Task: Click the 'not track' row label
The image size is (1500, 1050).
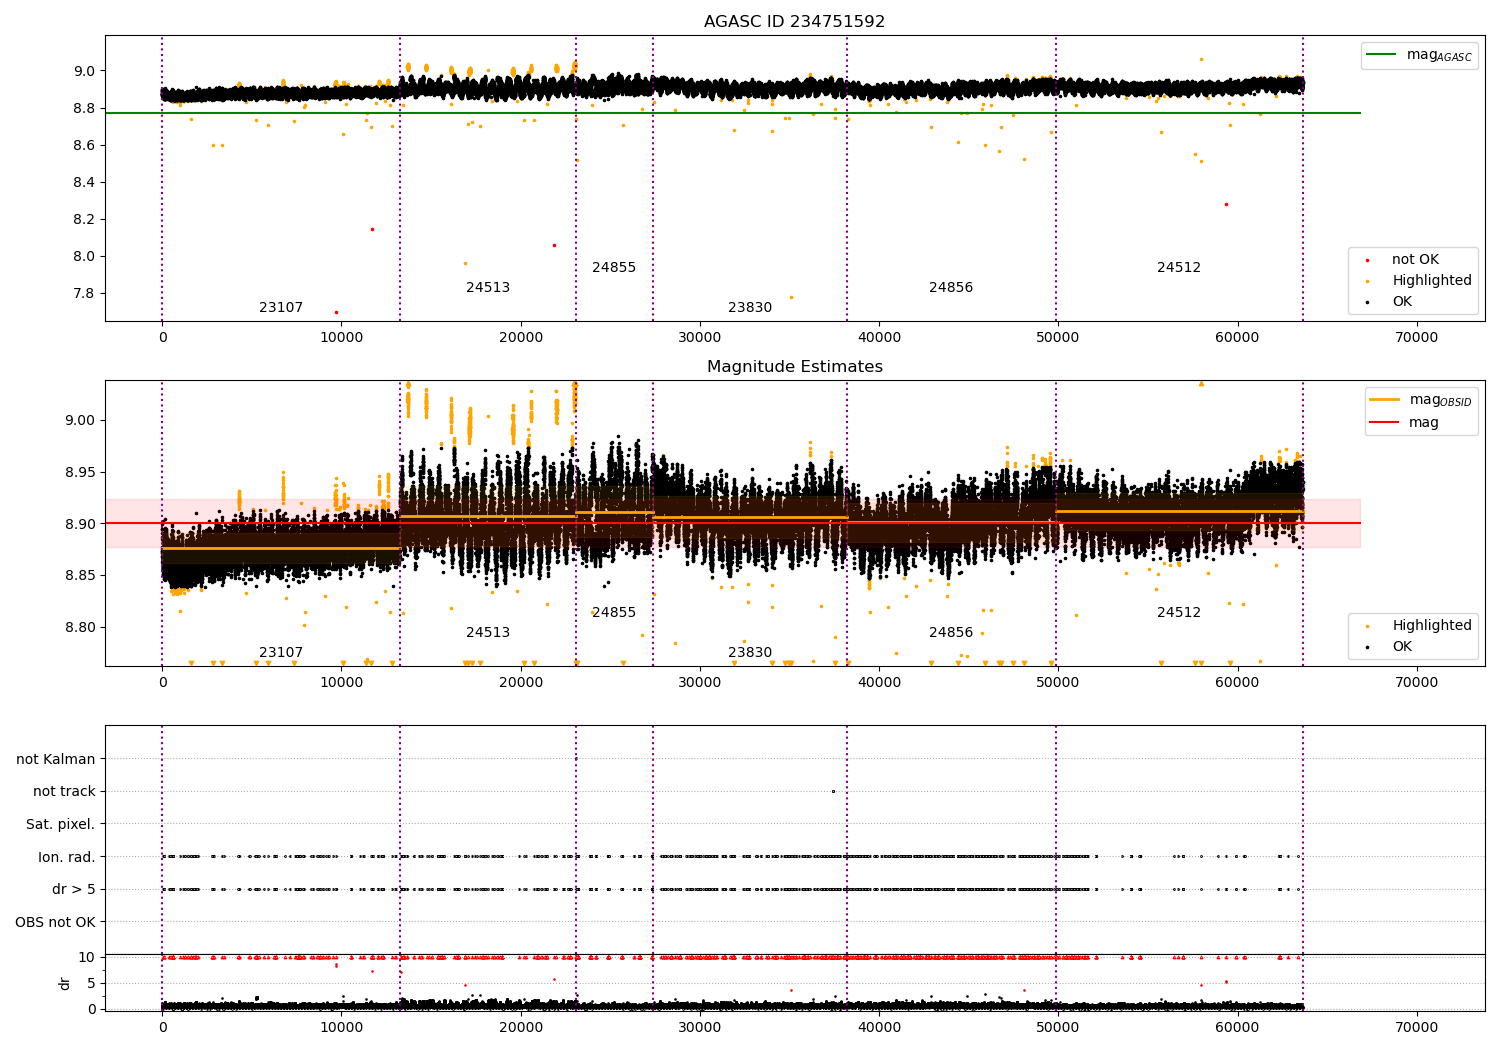Action: coord(64,792)
